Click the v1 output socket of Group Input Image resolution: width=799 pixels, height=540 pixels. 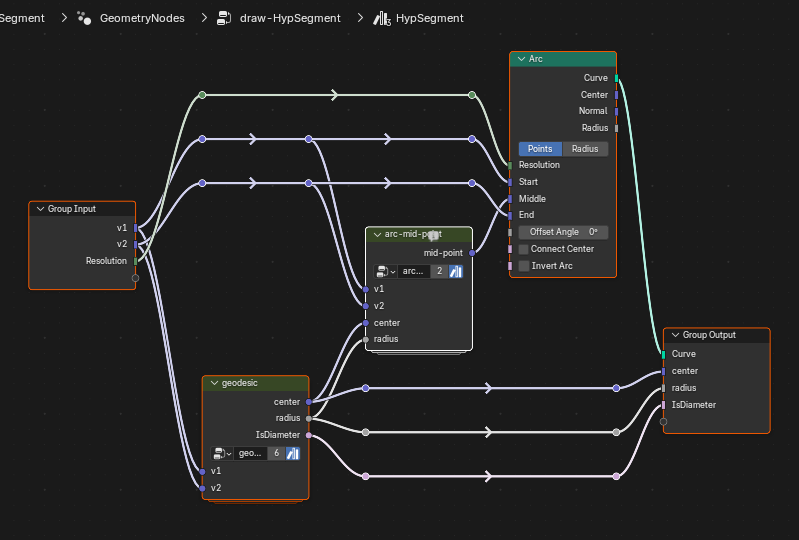pos(136,228)
